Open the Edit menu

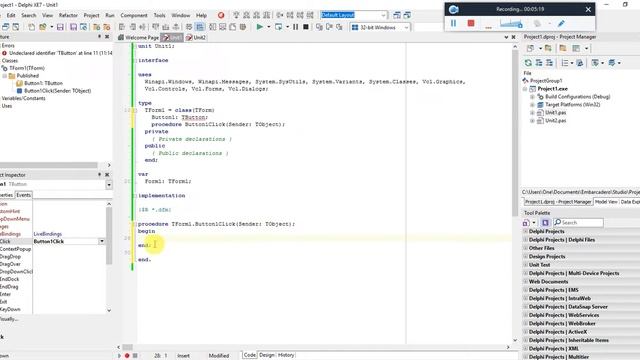11,15
